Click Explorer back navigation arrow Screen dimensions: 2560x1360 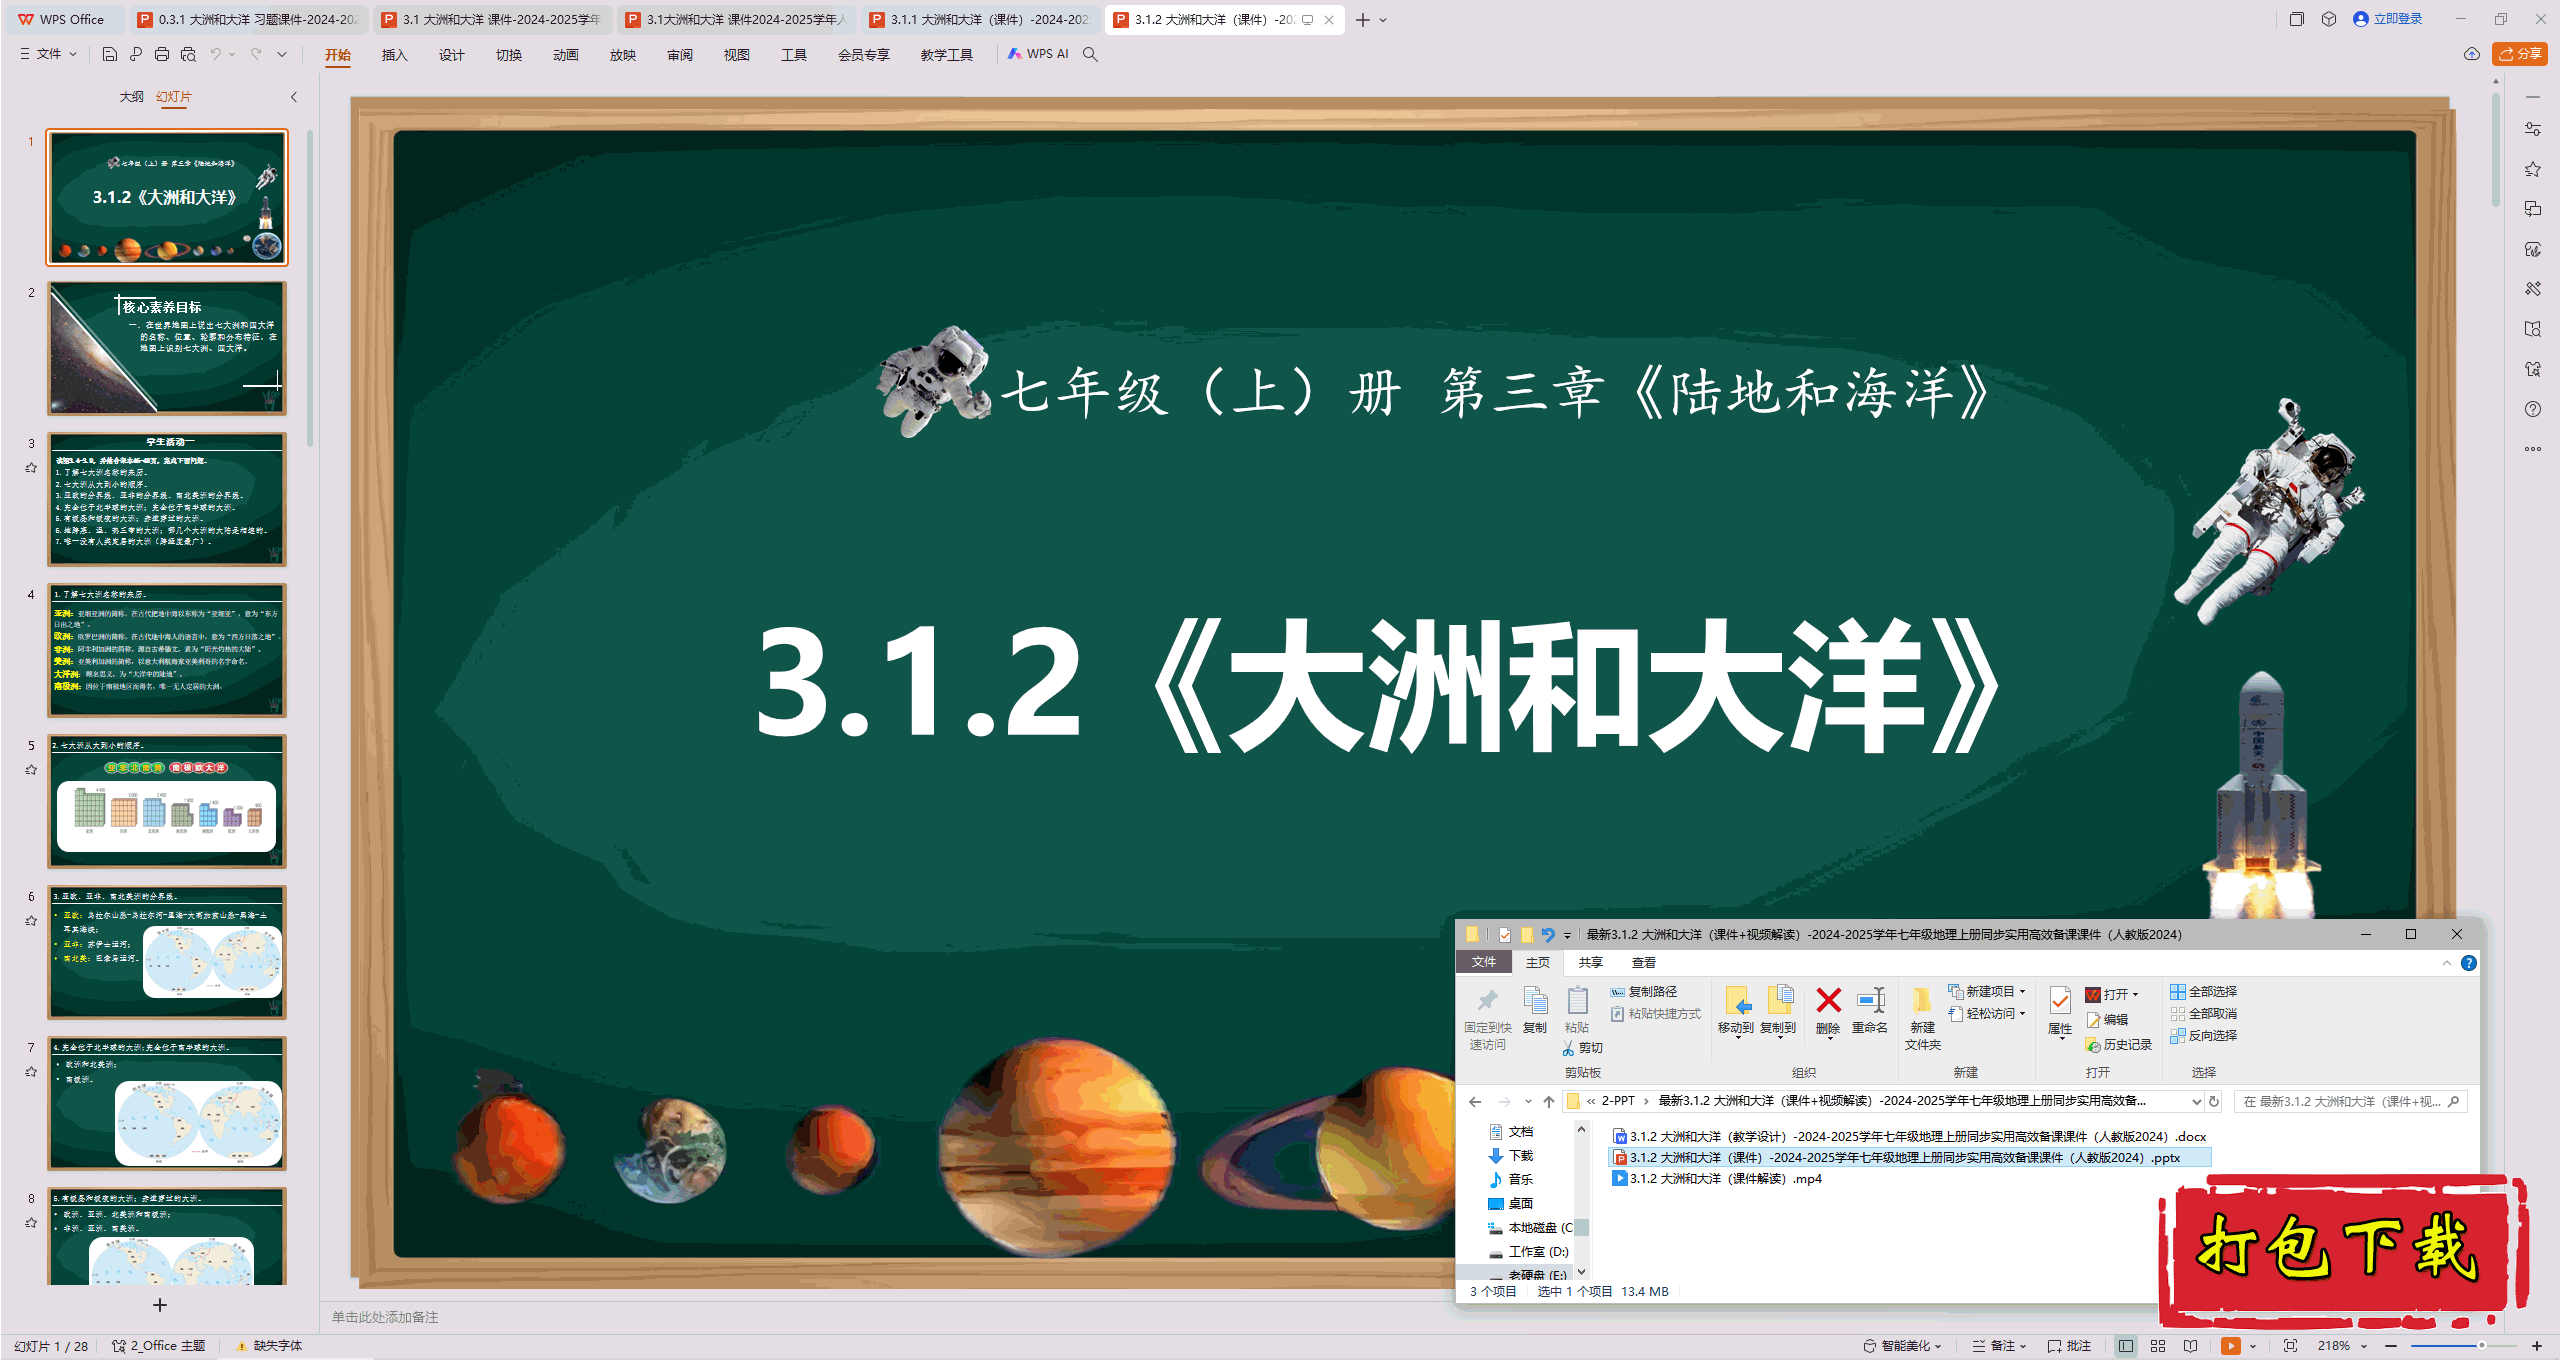(x=1475, y=1101)
